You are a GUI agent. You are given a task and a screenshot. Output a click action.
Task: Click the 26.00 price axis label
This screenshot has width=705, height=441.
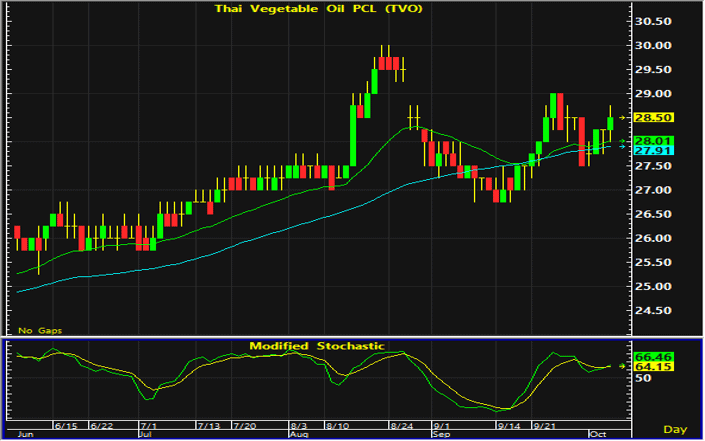(653, 238)
